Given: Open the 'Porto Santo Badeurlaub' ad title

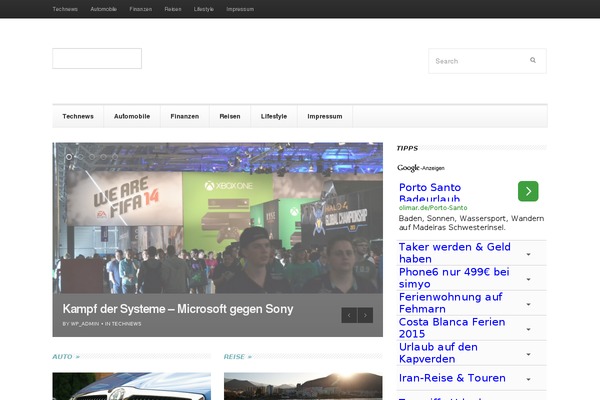Looking at the screenshot, I should [430, 193].
